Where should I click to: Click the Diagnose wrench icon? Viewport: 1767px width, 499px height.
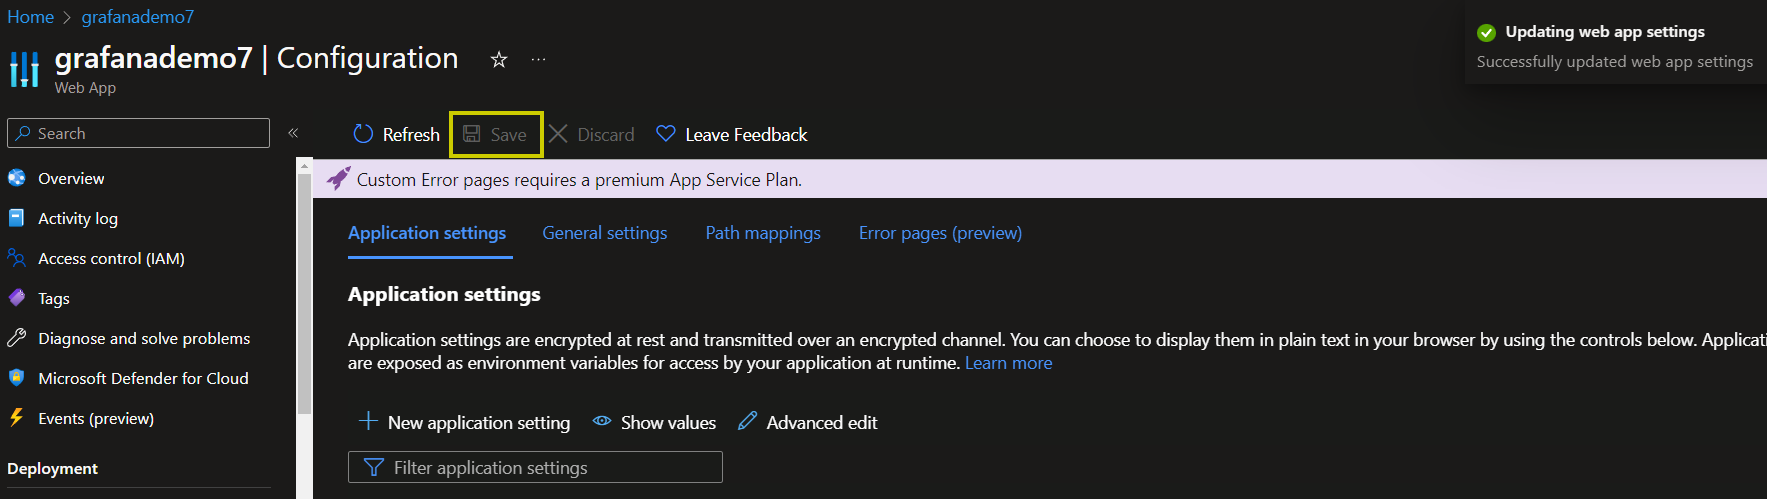[16, 338]
